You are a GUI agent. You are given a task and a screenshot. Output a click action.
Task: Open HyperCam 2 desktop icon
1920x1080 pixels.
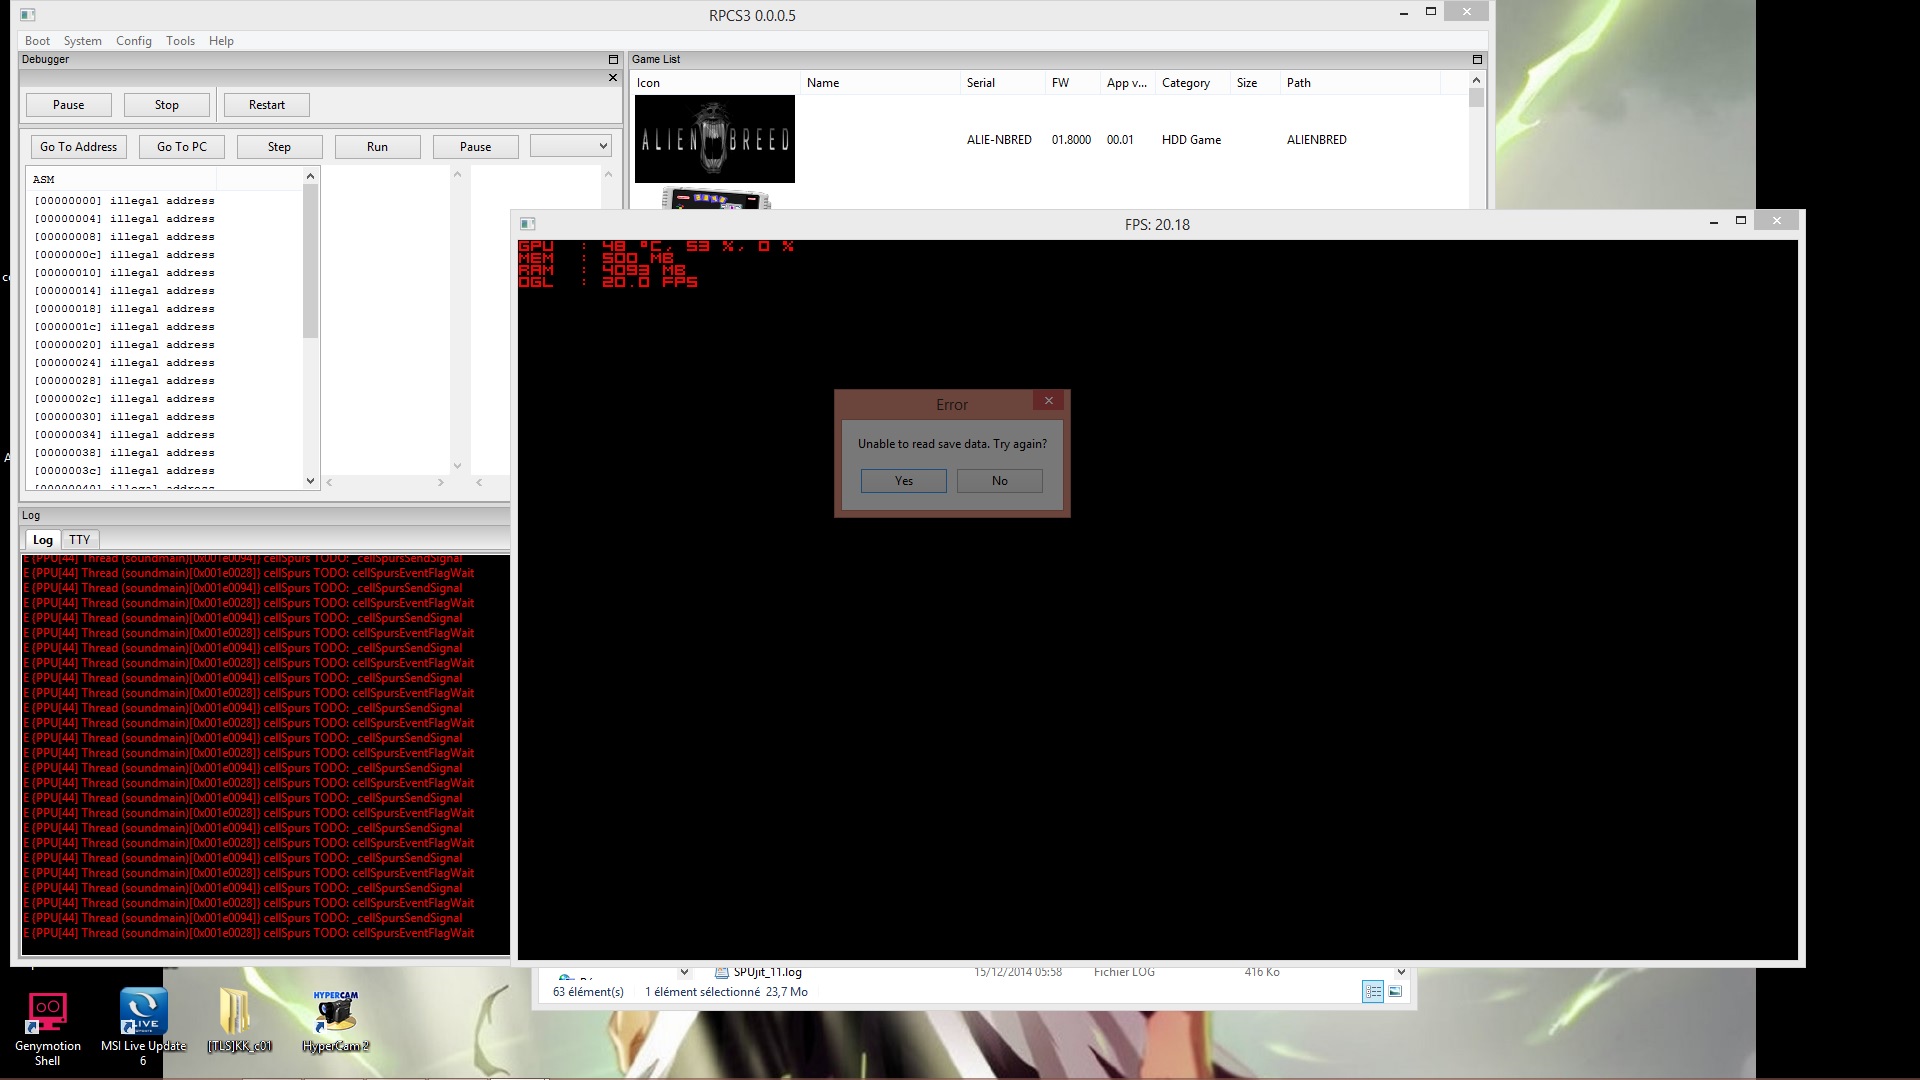pos(335,1014)
